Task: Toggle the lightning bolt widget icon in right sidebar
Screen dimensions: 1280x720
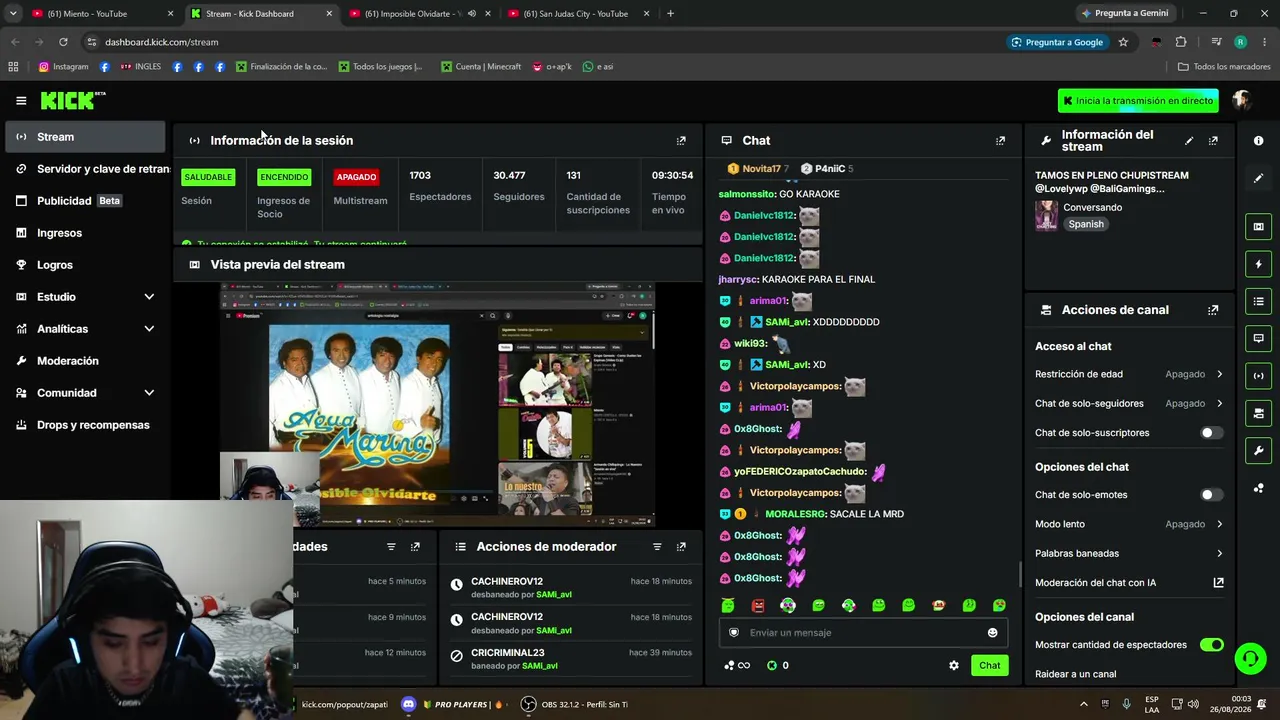Action: [1258, 264]
